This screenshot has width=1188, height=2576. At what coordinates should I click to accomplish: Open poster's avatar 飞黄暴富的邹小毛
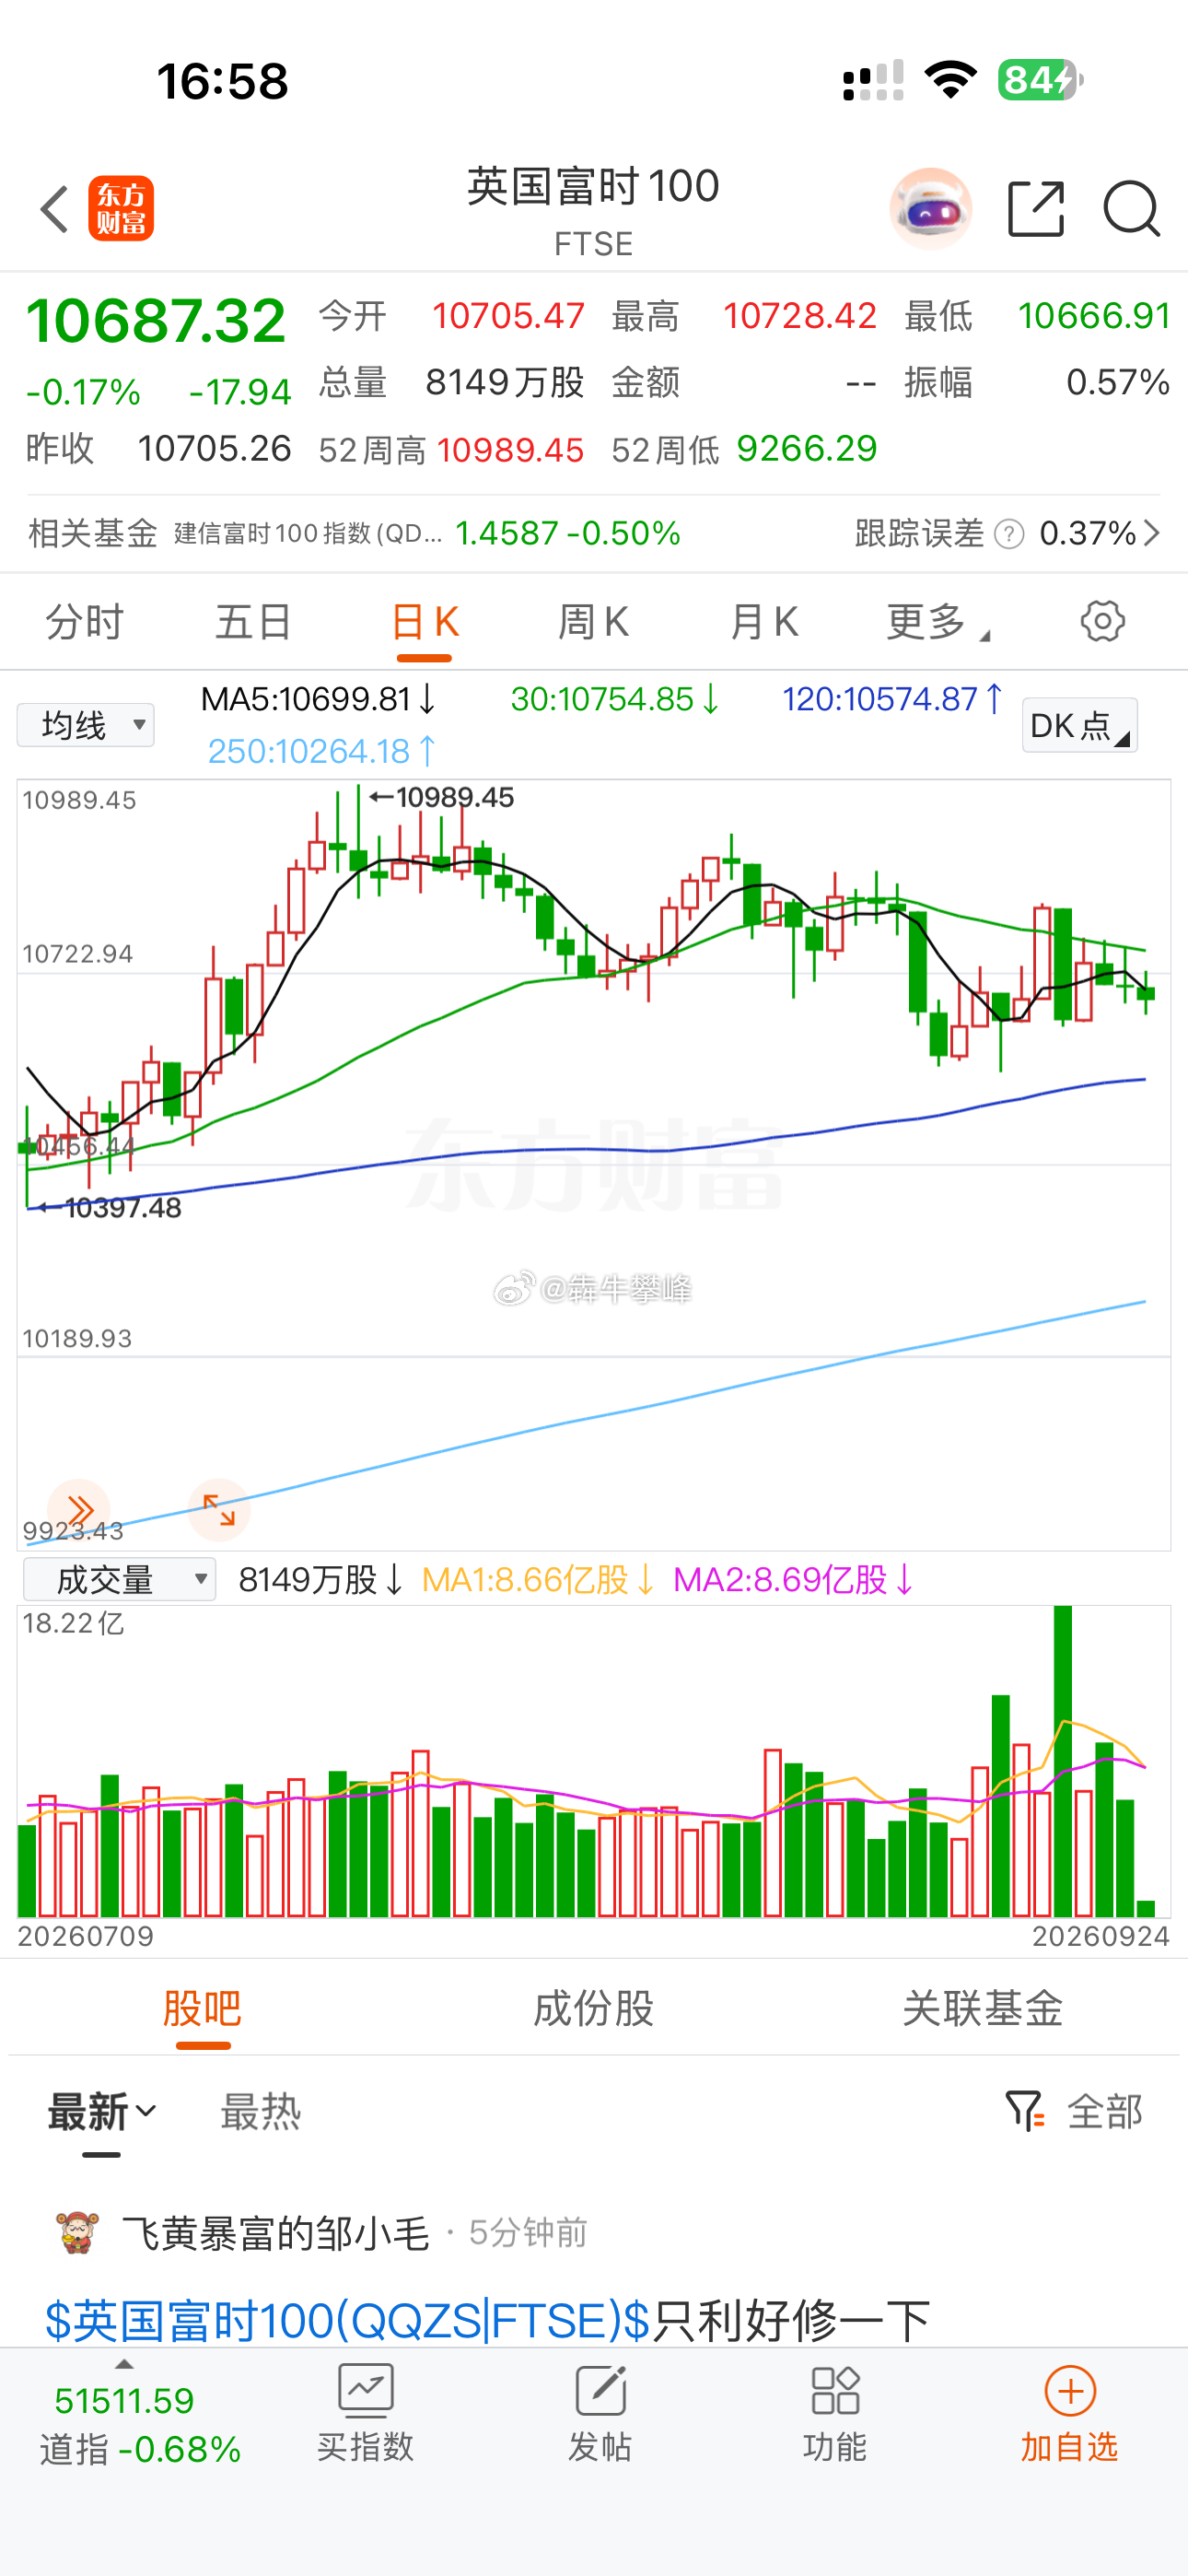(x=77, y=2233)
